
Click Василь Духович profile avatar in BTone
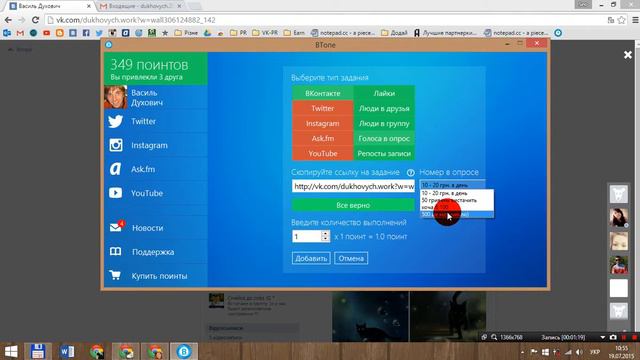coord(116,97)
